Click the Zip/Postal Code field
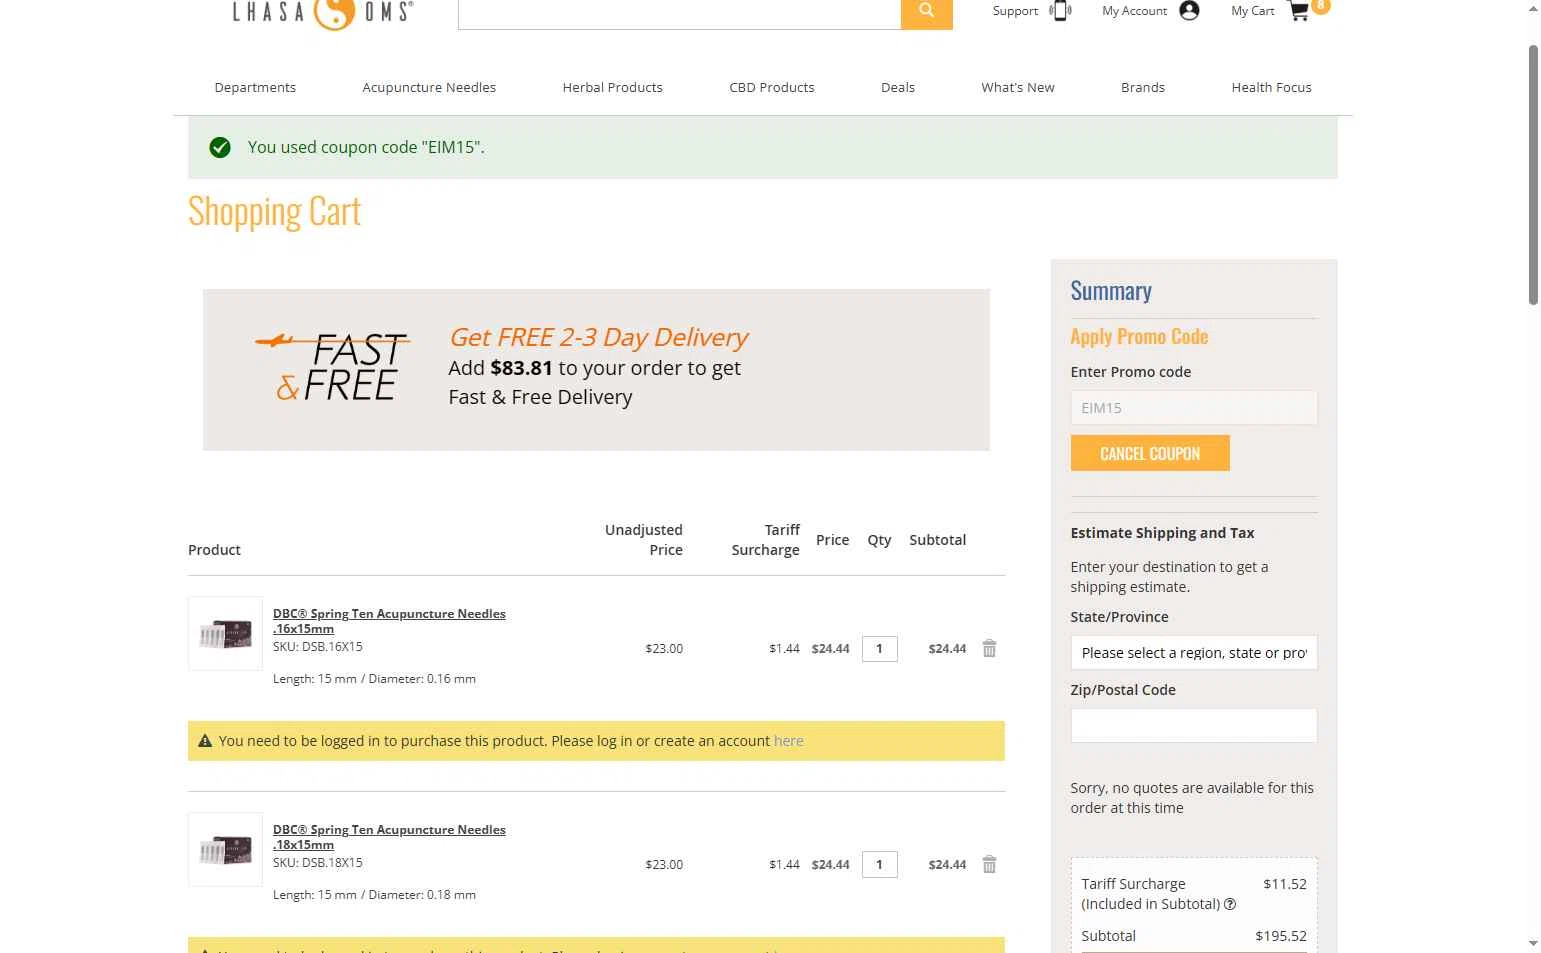This screenshot has height=953, width=1541. coord(1194,725)
